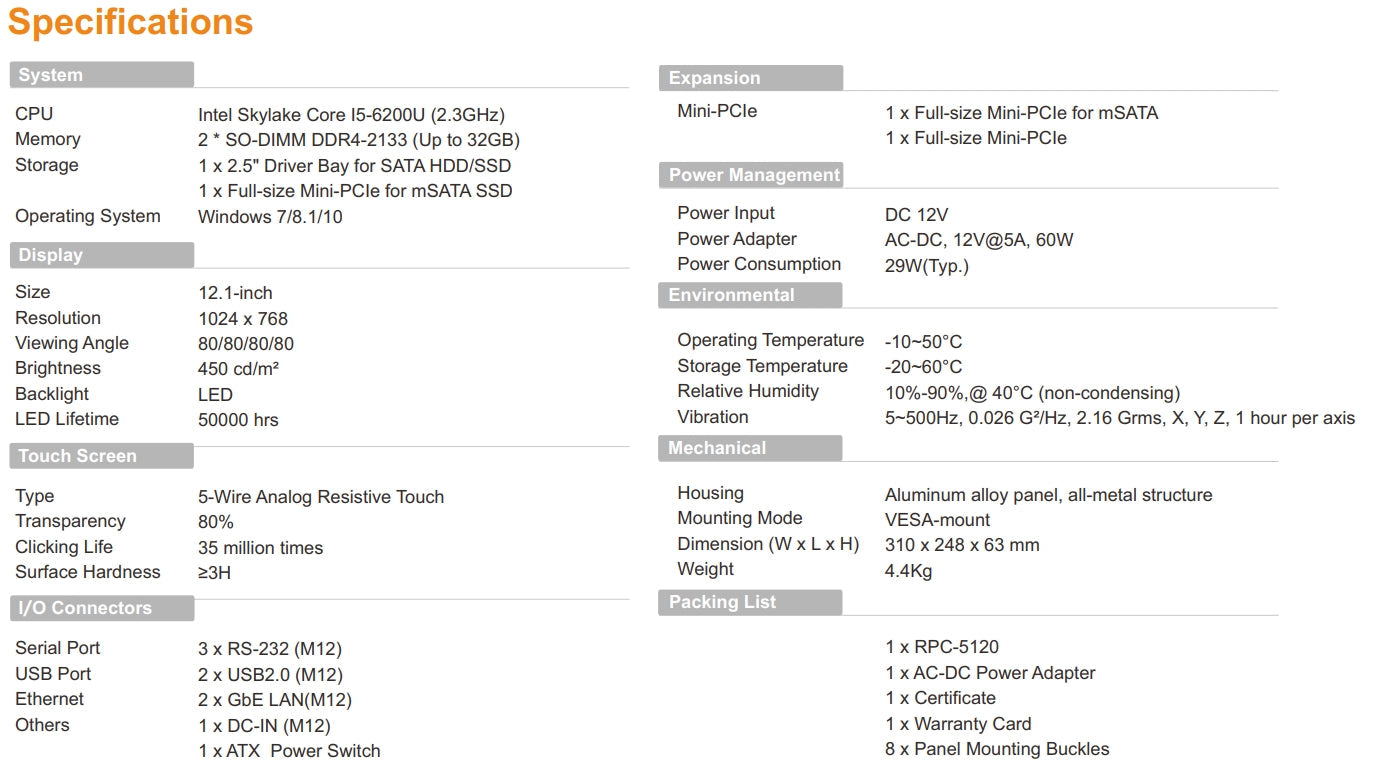Click the VESA-mount value
Viewport: 1382px width, 777px height.
coord(937,520)
